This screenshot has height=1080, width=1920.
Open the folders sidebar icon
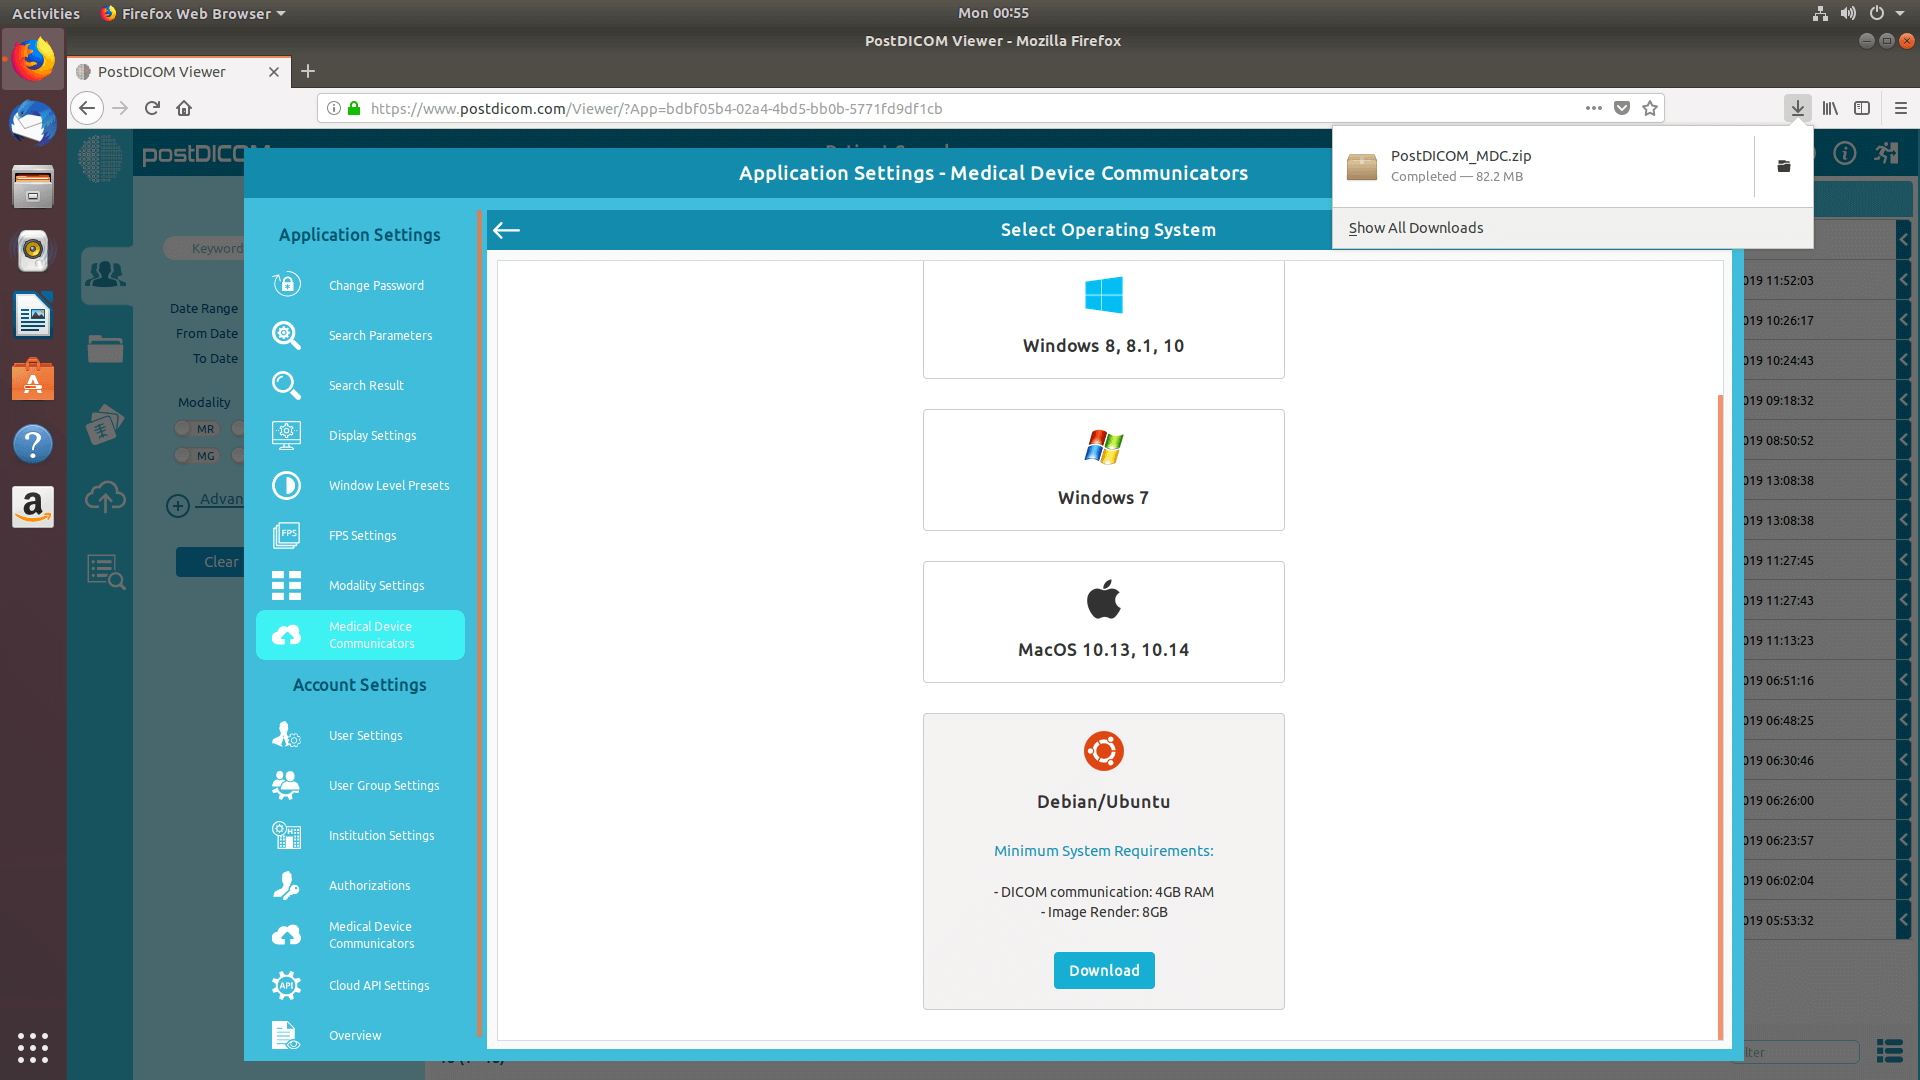(105, 348)
